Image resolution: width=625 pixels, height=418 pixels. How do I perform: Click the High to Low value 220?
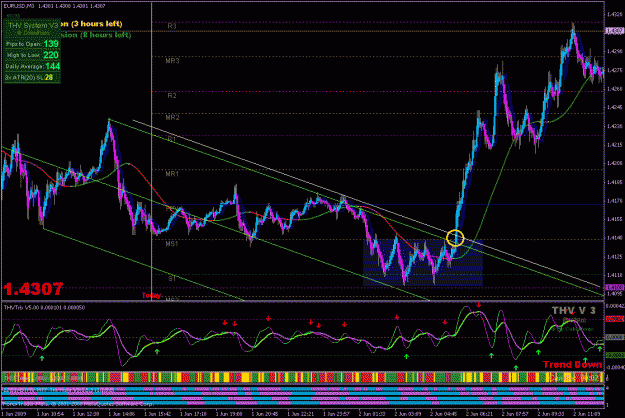pyautogui.click(x=51, y=55)
